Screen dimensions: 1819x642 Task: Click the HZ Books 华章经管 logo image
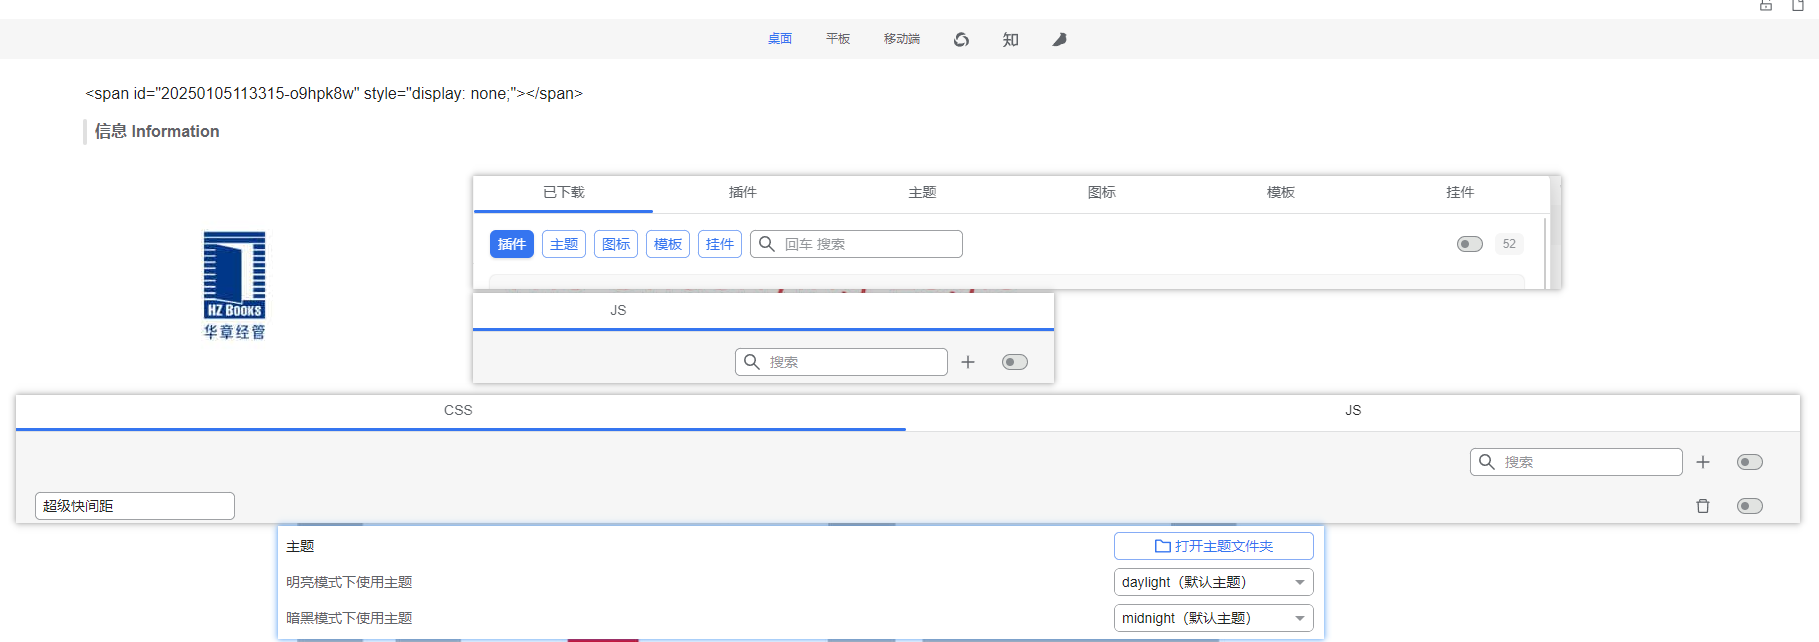click(235, 286)
